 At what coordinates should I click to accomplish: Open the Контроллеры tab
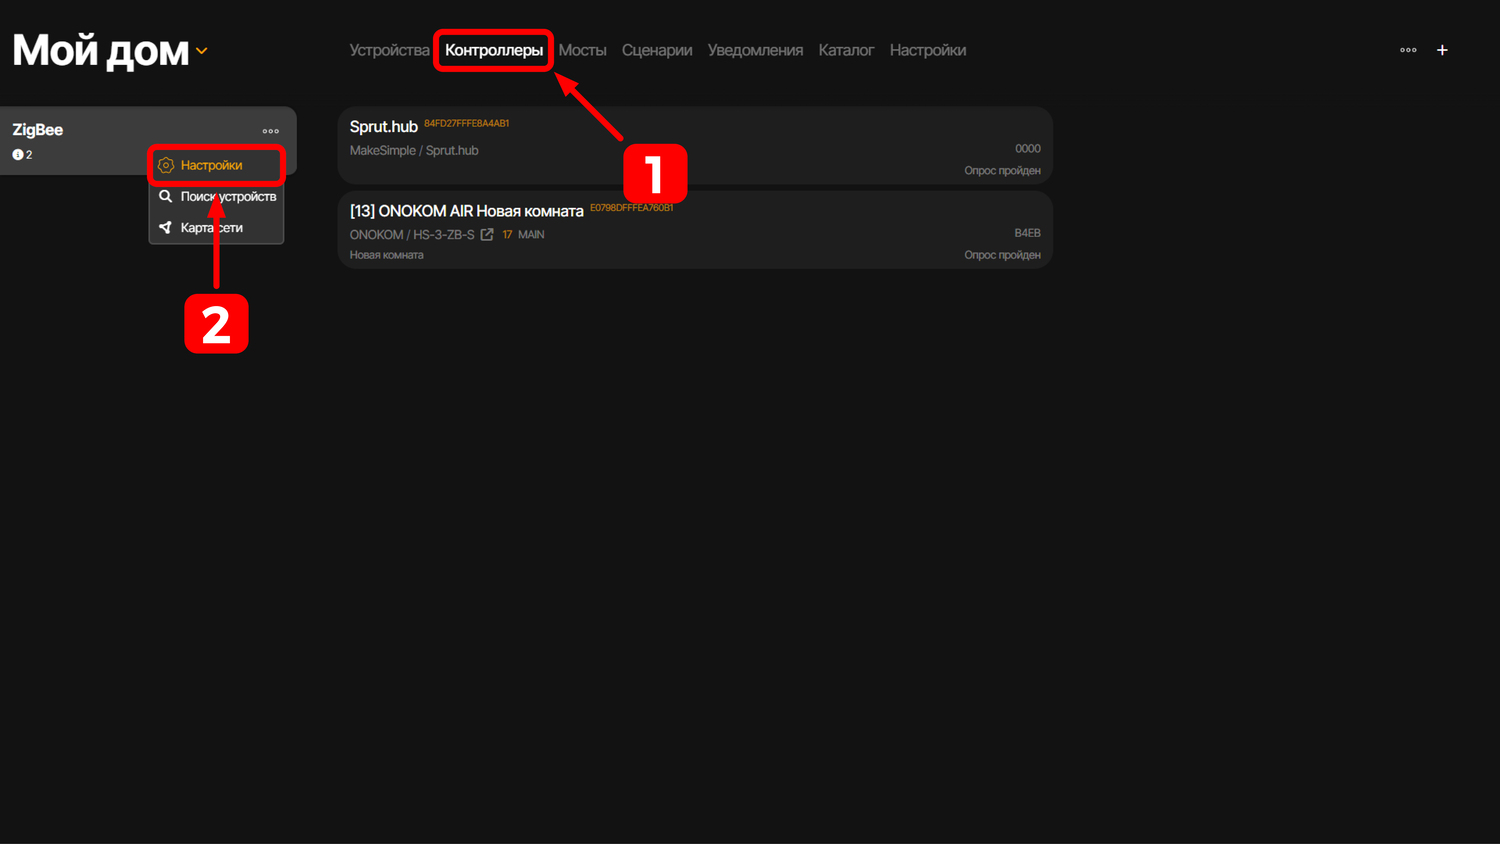(x=493, y=50)
